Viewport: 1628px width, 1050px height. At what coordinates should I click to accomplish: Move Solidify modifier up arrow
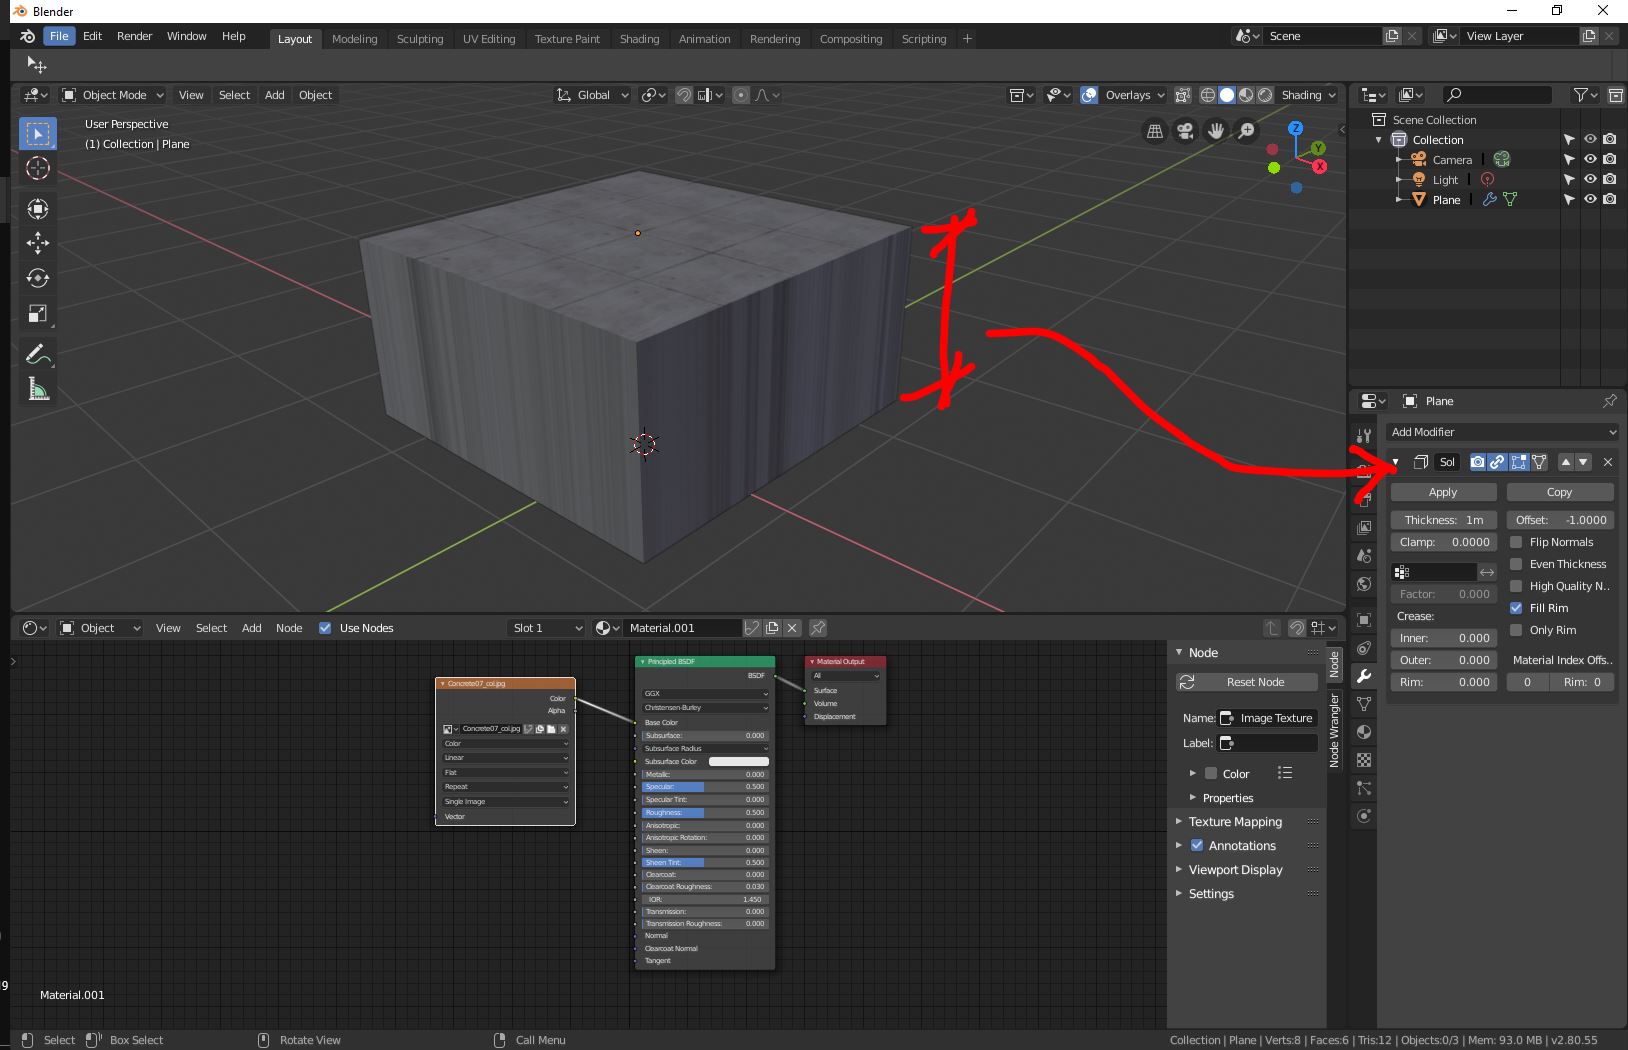point(1566,462)
